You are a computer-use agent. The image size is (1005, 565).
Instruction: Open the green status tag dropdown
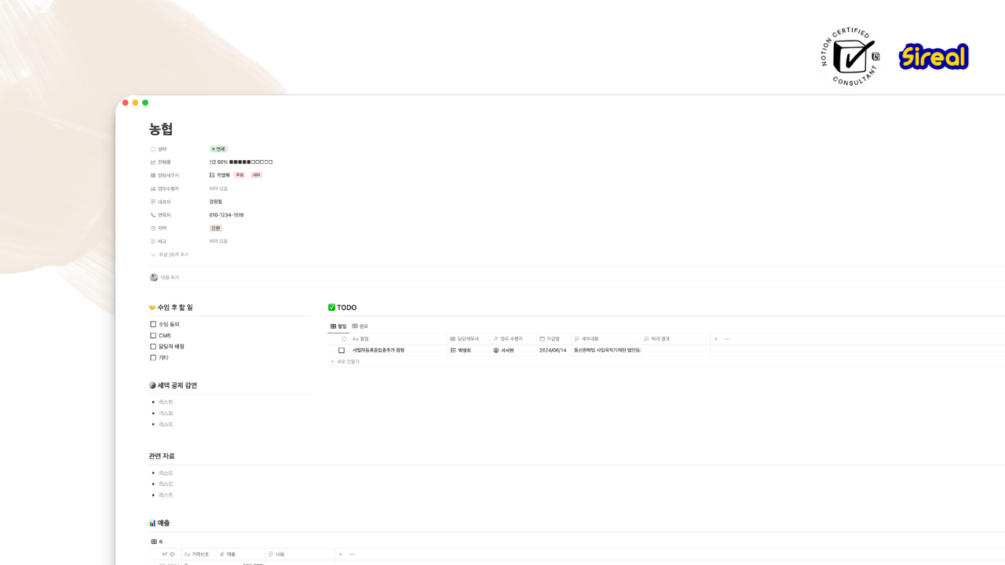pos(219,149)
